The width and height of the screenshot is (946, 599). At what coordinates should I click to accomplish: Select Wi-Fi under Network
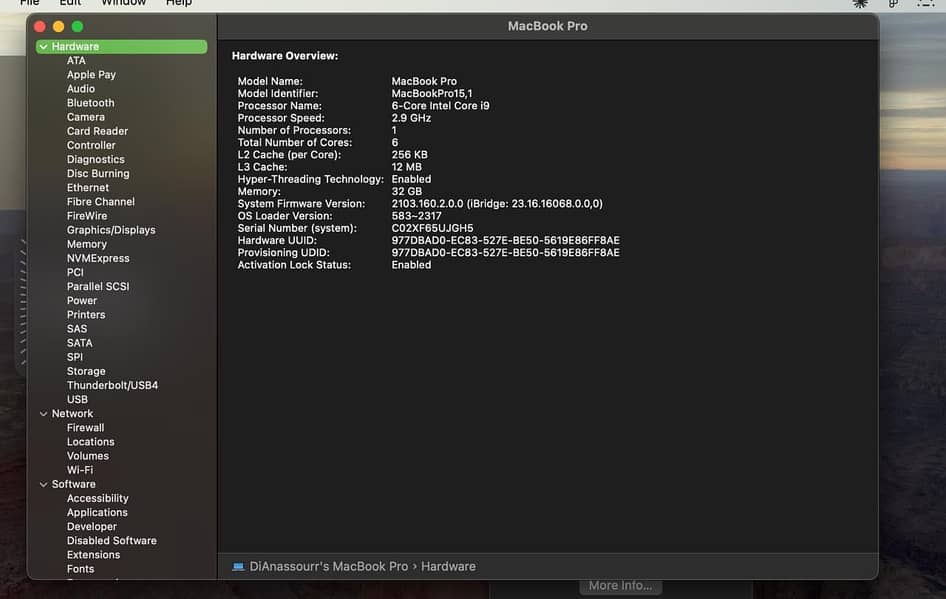click(80, 470)
